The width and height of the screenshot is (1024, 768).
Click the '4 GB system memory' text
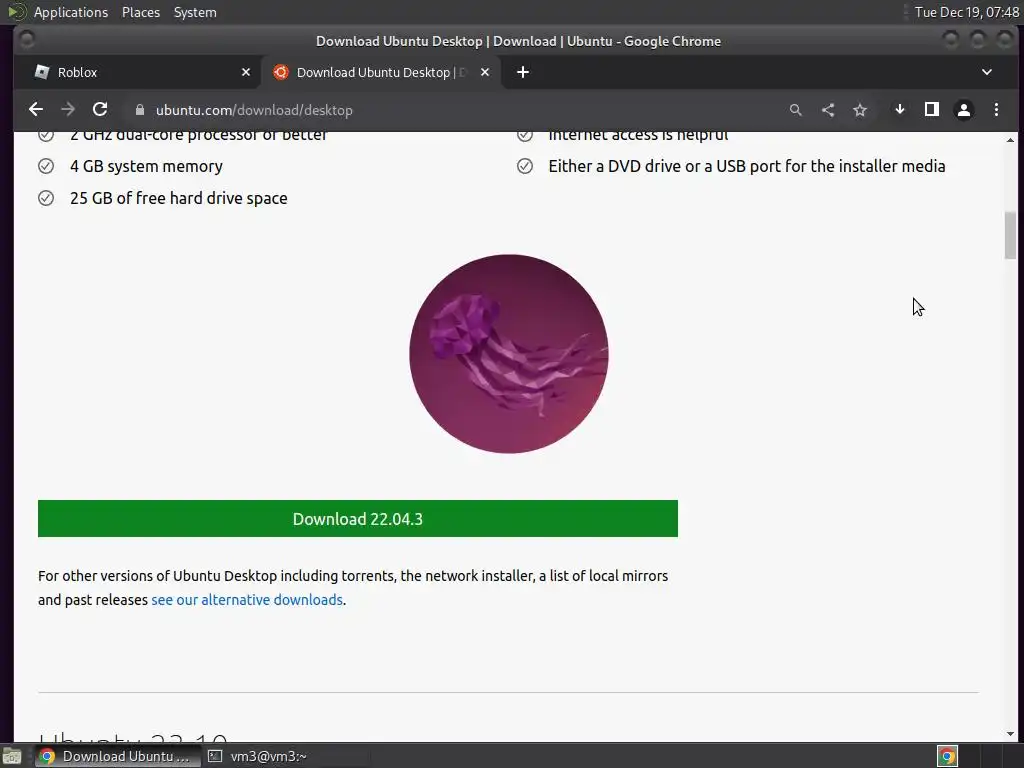[146, 166]
